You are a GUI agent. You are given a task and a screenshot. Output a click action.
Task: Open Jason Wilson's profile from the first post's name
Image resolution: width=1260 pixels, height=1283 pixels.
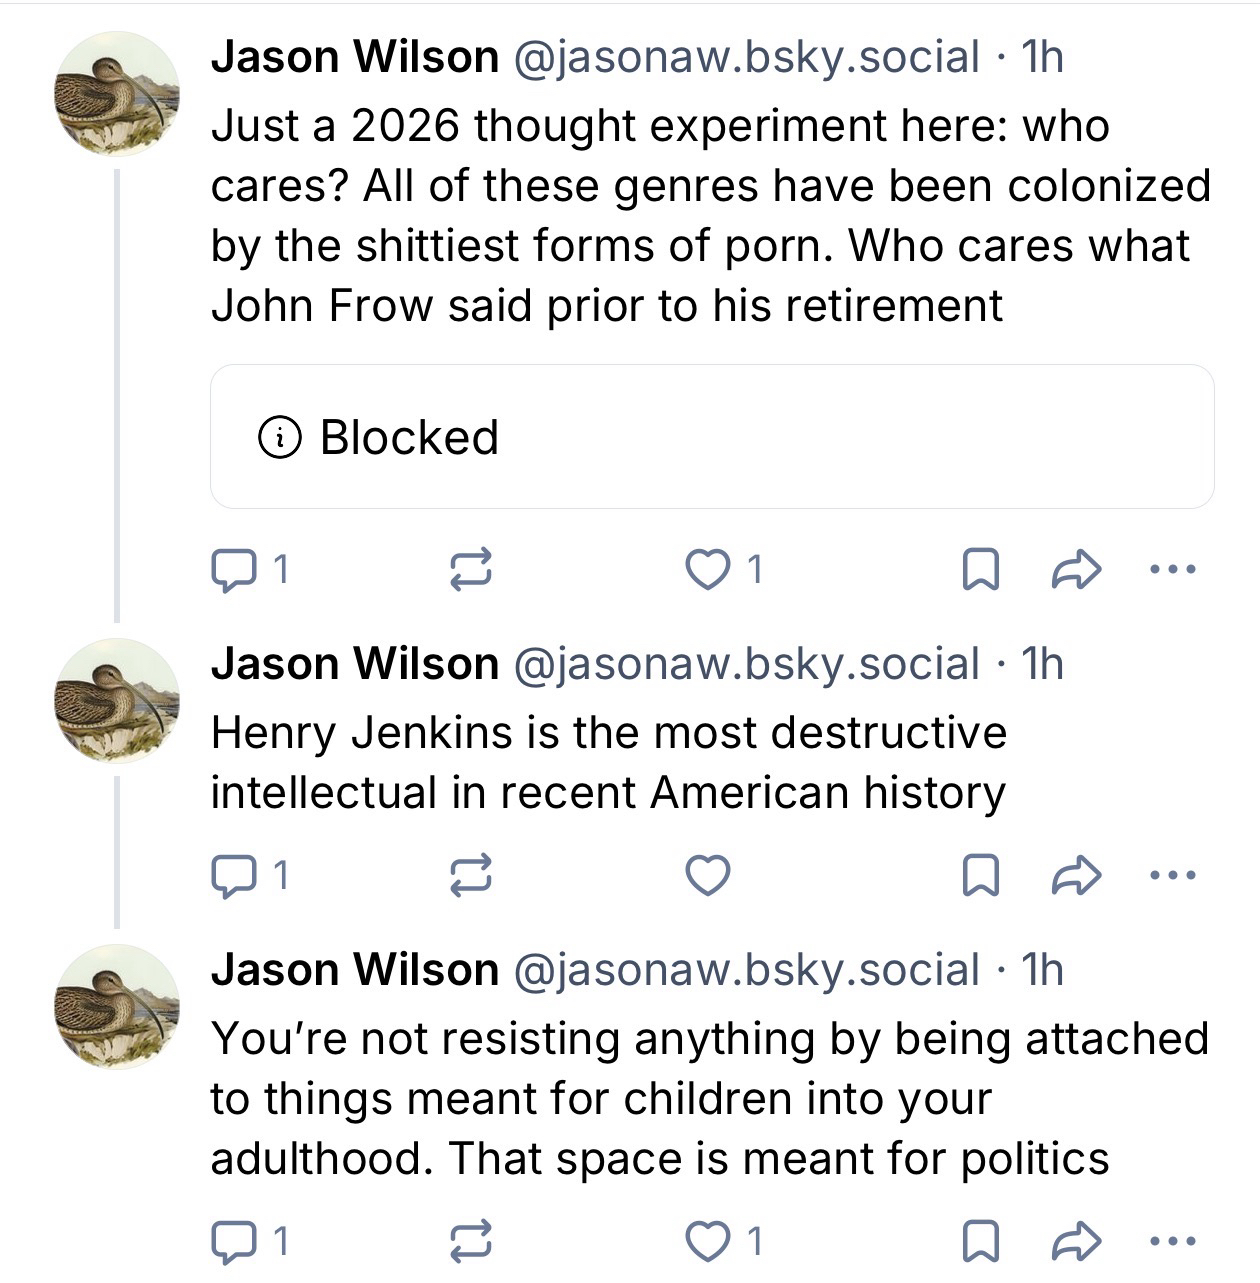pos(355,57)
